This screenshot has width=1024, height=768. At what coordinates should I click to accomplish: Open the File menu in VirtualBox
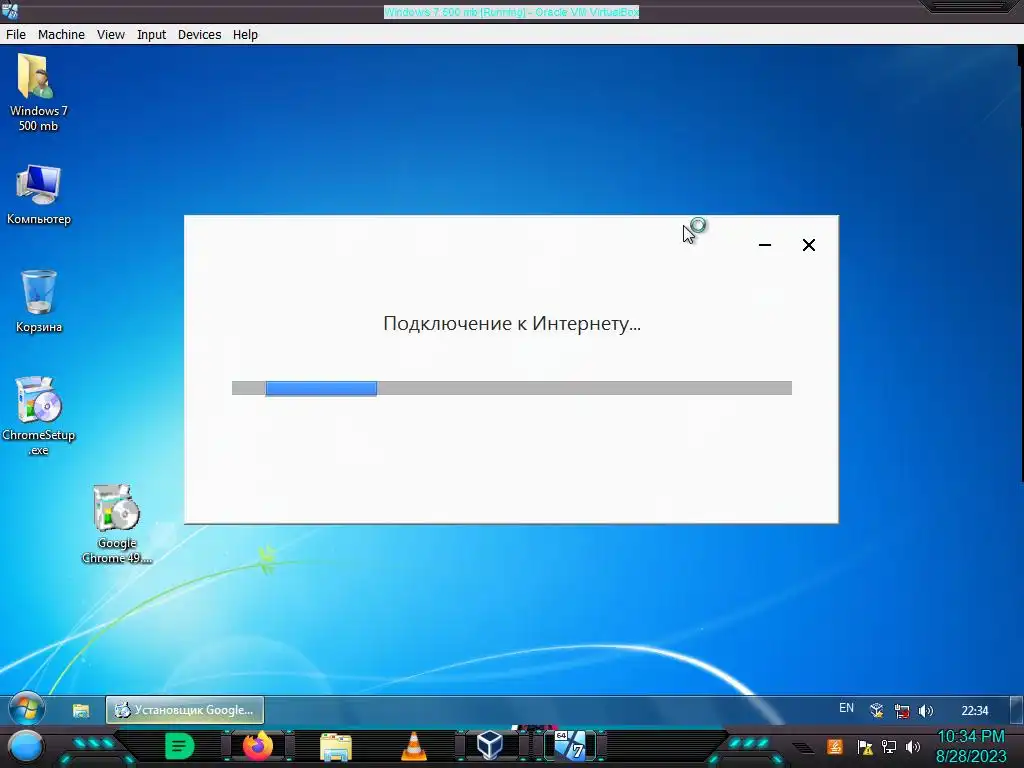pos(16,35)
